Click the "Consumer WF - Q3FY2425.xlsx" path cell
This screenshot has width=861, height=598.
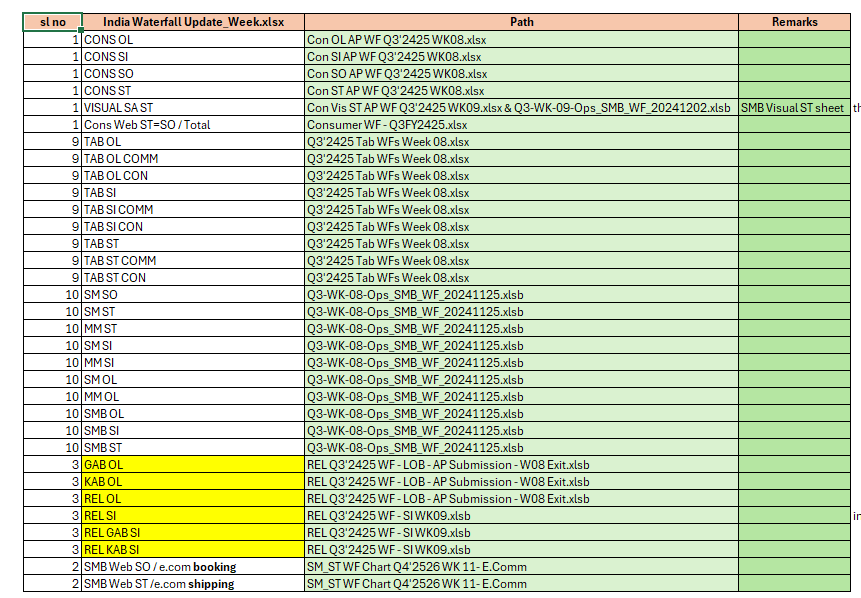521,124
